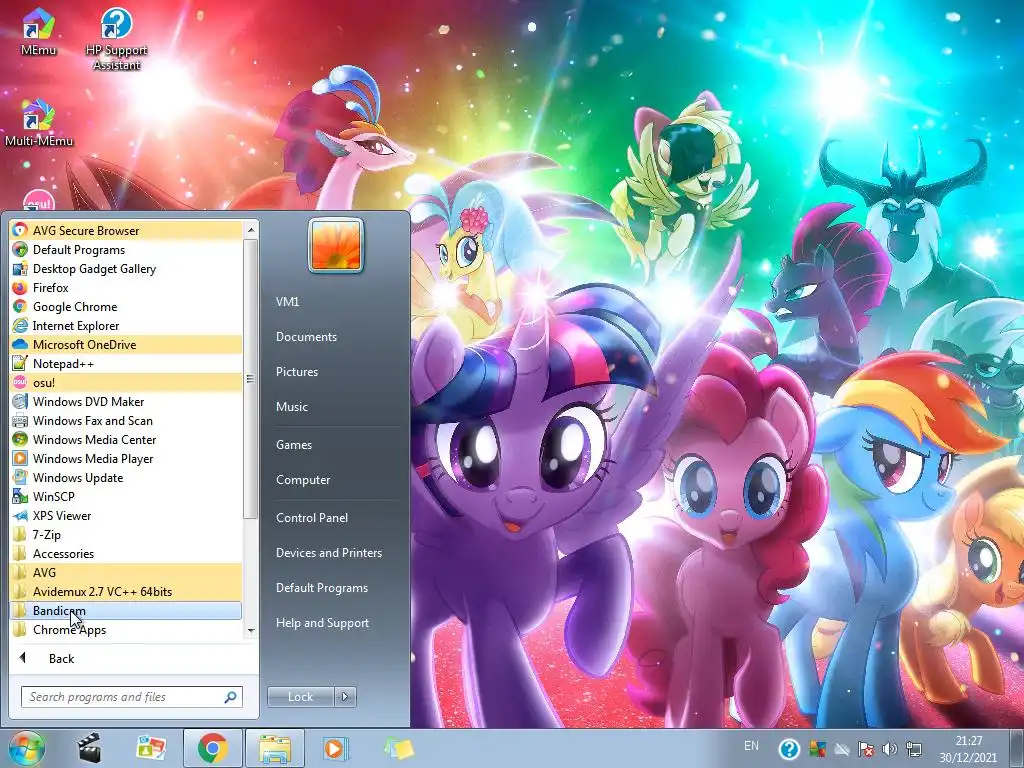Open Documents from the Start menu
The width and height of the screenshot is (1024, 768).
[306, 337]
